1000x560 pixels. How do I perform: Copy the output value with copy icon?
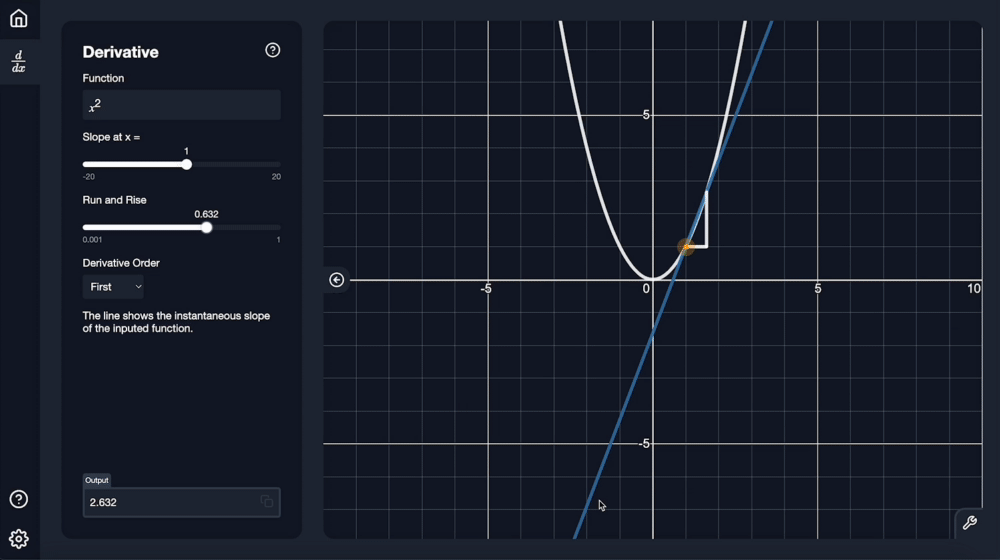(x=267, y=502)
